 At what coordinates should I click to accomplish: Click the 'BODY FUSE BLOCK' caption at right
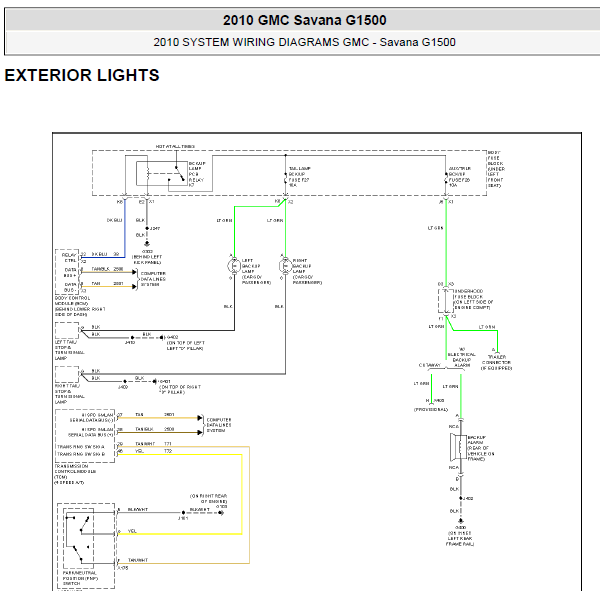[496, 169]
